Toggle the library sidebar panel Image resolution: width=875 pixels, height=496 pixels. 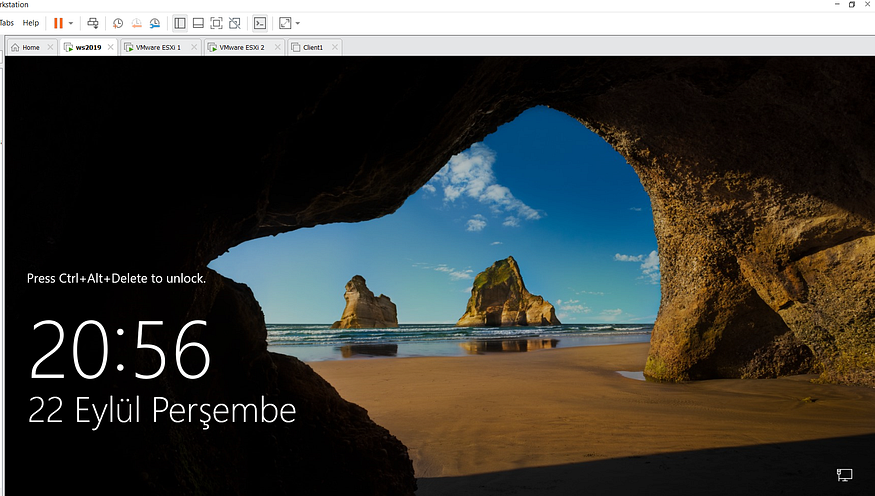coord(180,23)
